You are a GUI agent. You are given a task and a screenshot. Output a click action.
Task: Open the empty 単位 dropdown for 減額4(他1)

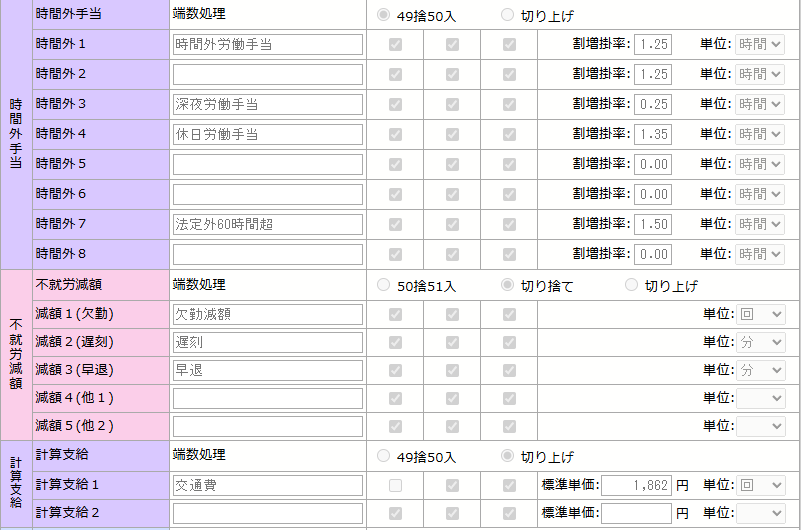click(760, 398)
